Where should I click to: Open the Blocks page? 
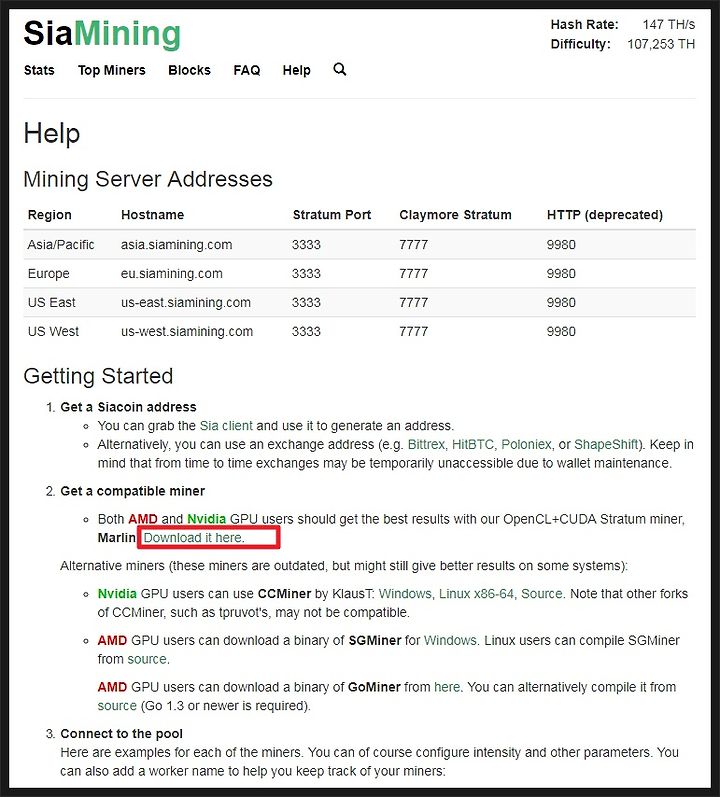click(190, 70)
